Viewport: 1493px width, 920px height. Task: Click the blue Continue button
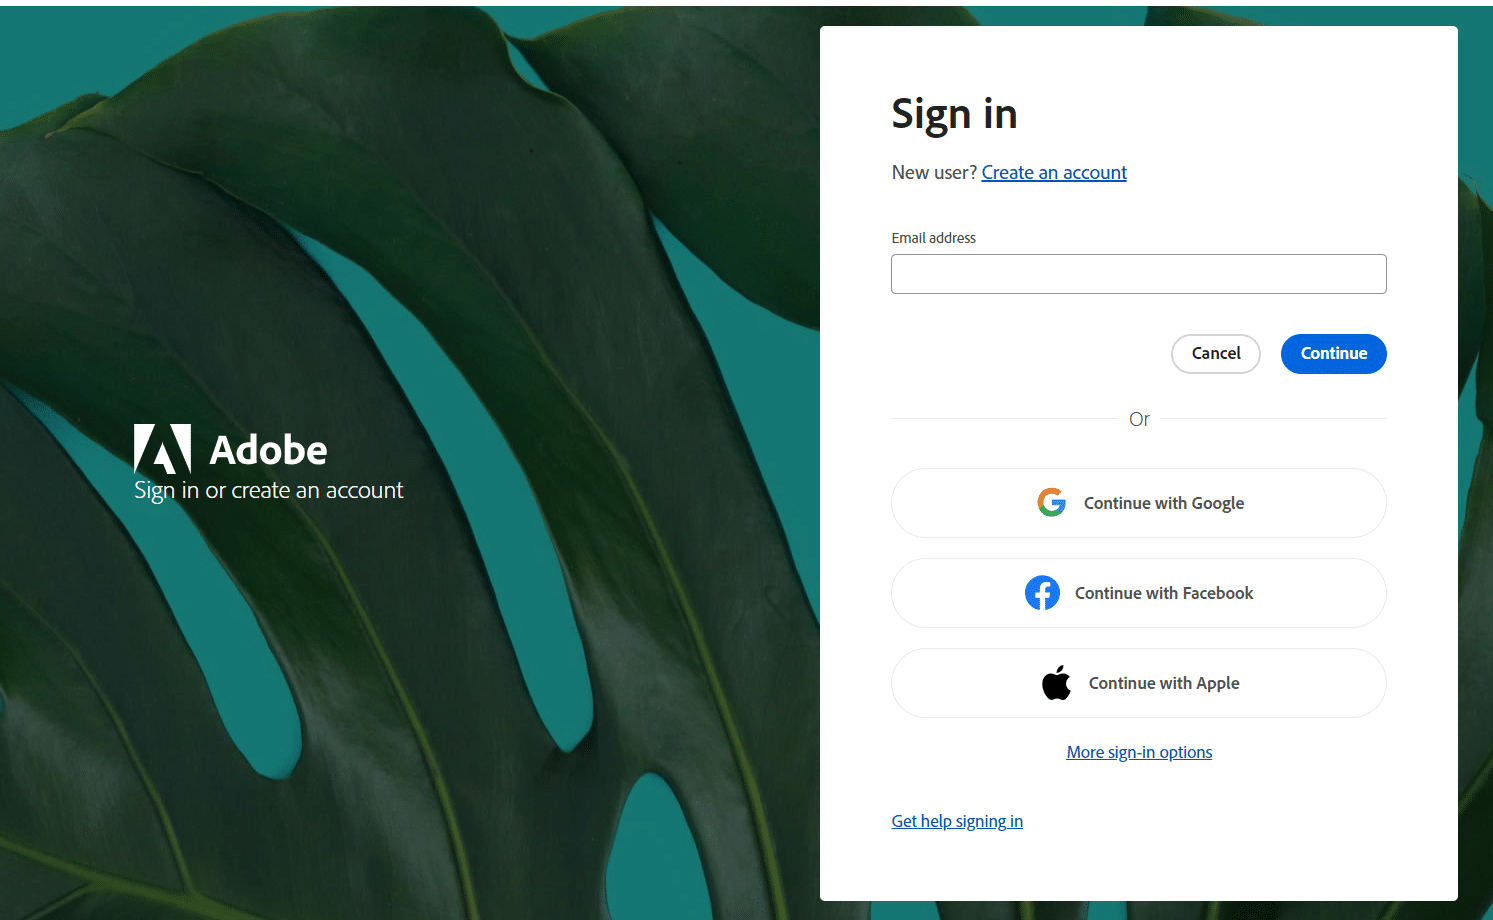point(1333,353)
